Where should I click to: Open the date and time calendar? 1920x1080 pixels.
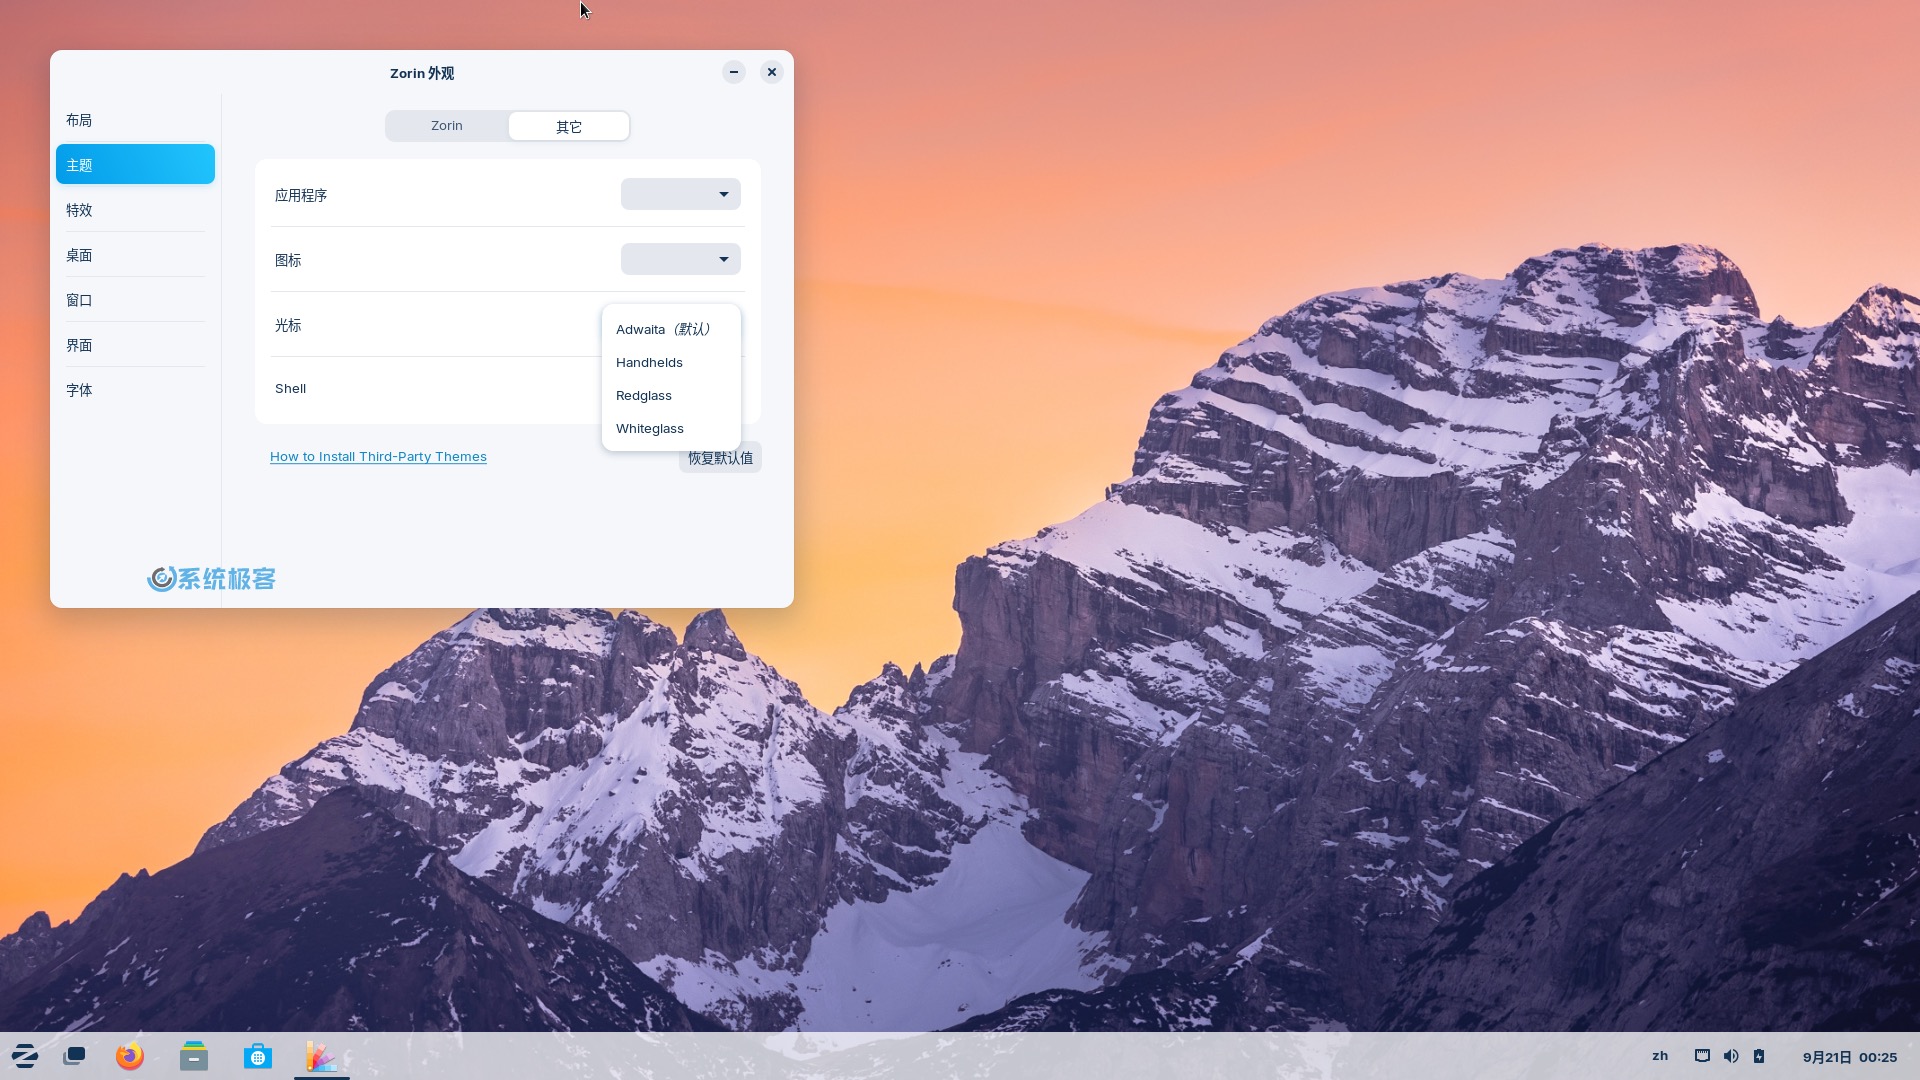[x=1849, y=1057]
